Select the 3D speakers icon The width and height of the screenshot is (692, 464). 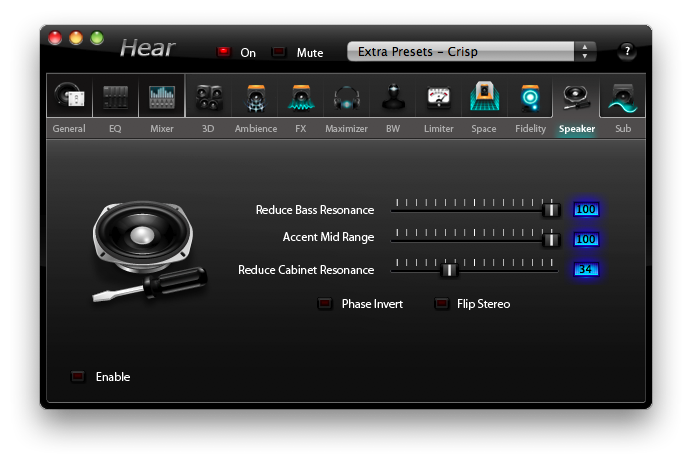pos(209,97)
